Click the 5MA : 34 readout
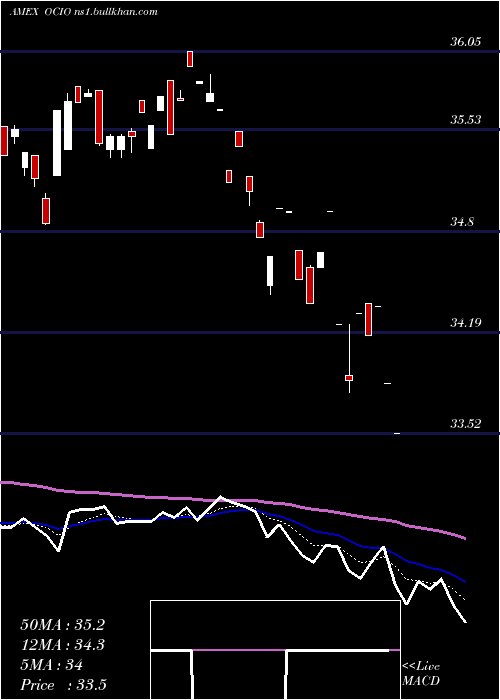This screenshot has width=500, height=700. point(51,665)
